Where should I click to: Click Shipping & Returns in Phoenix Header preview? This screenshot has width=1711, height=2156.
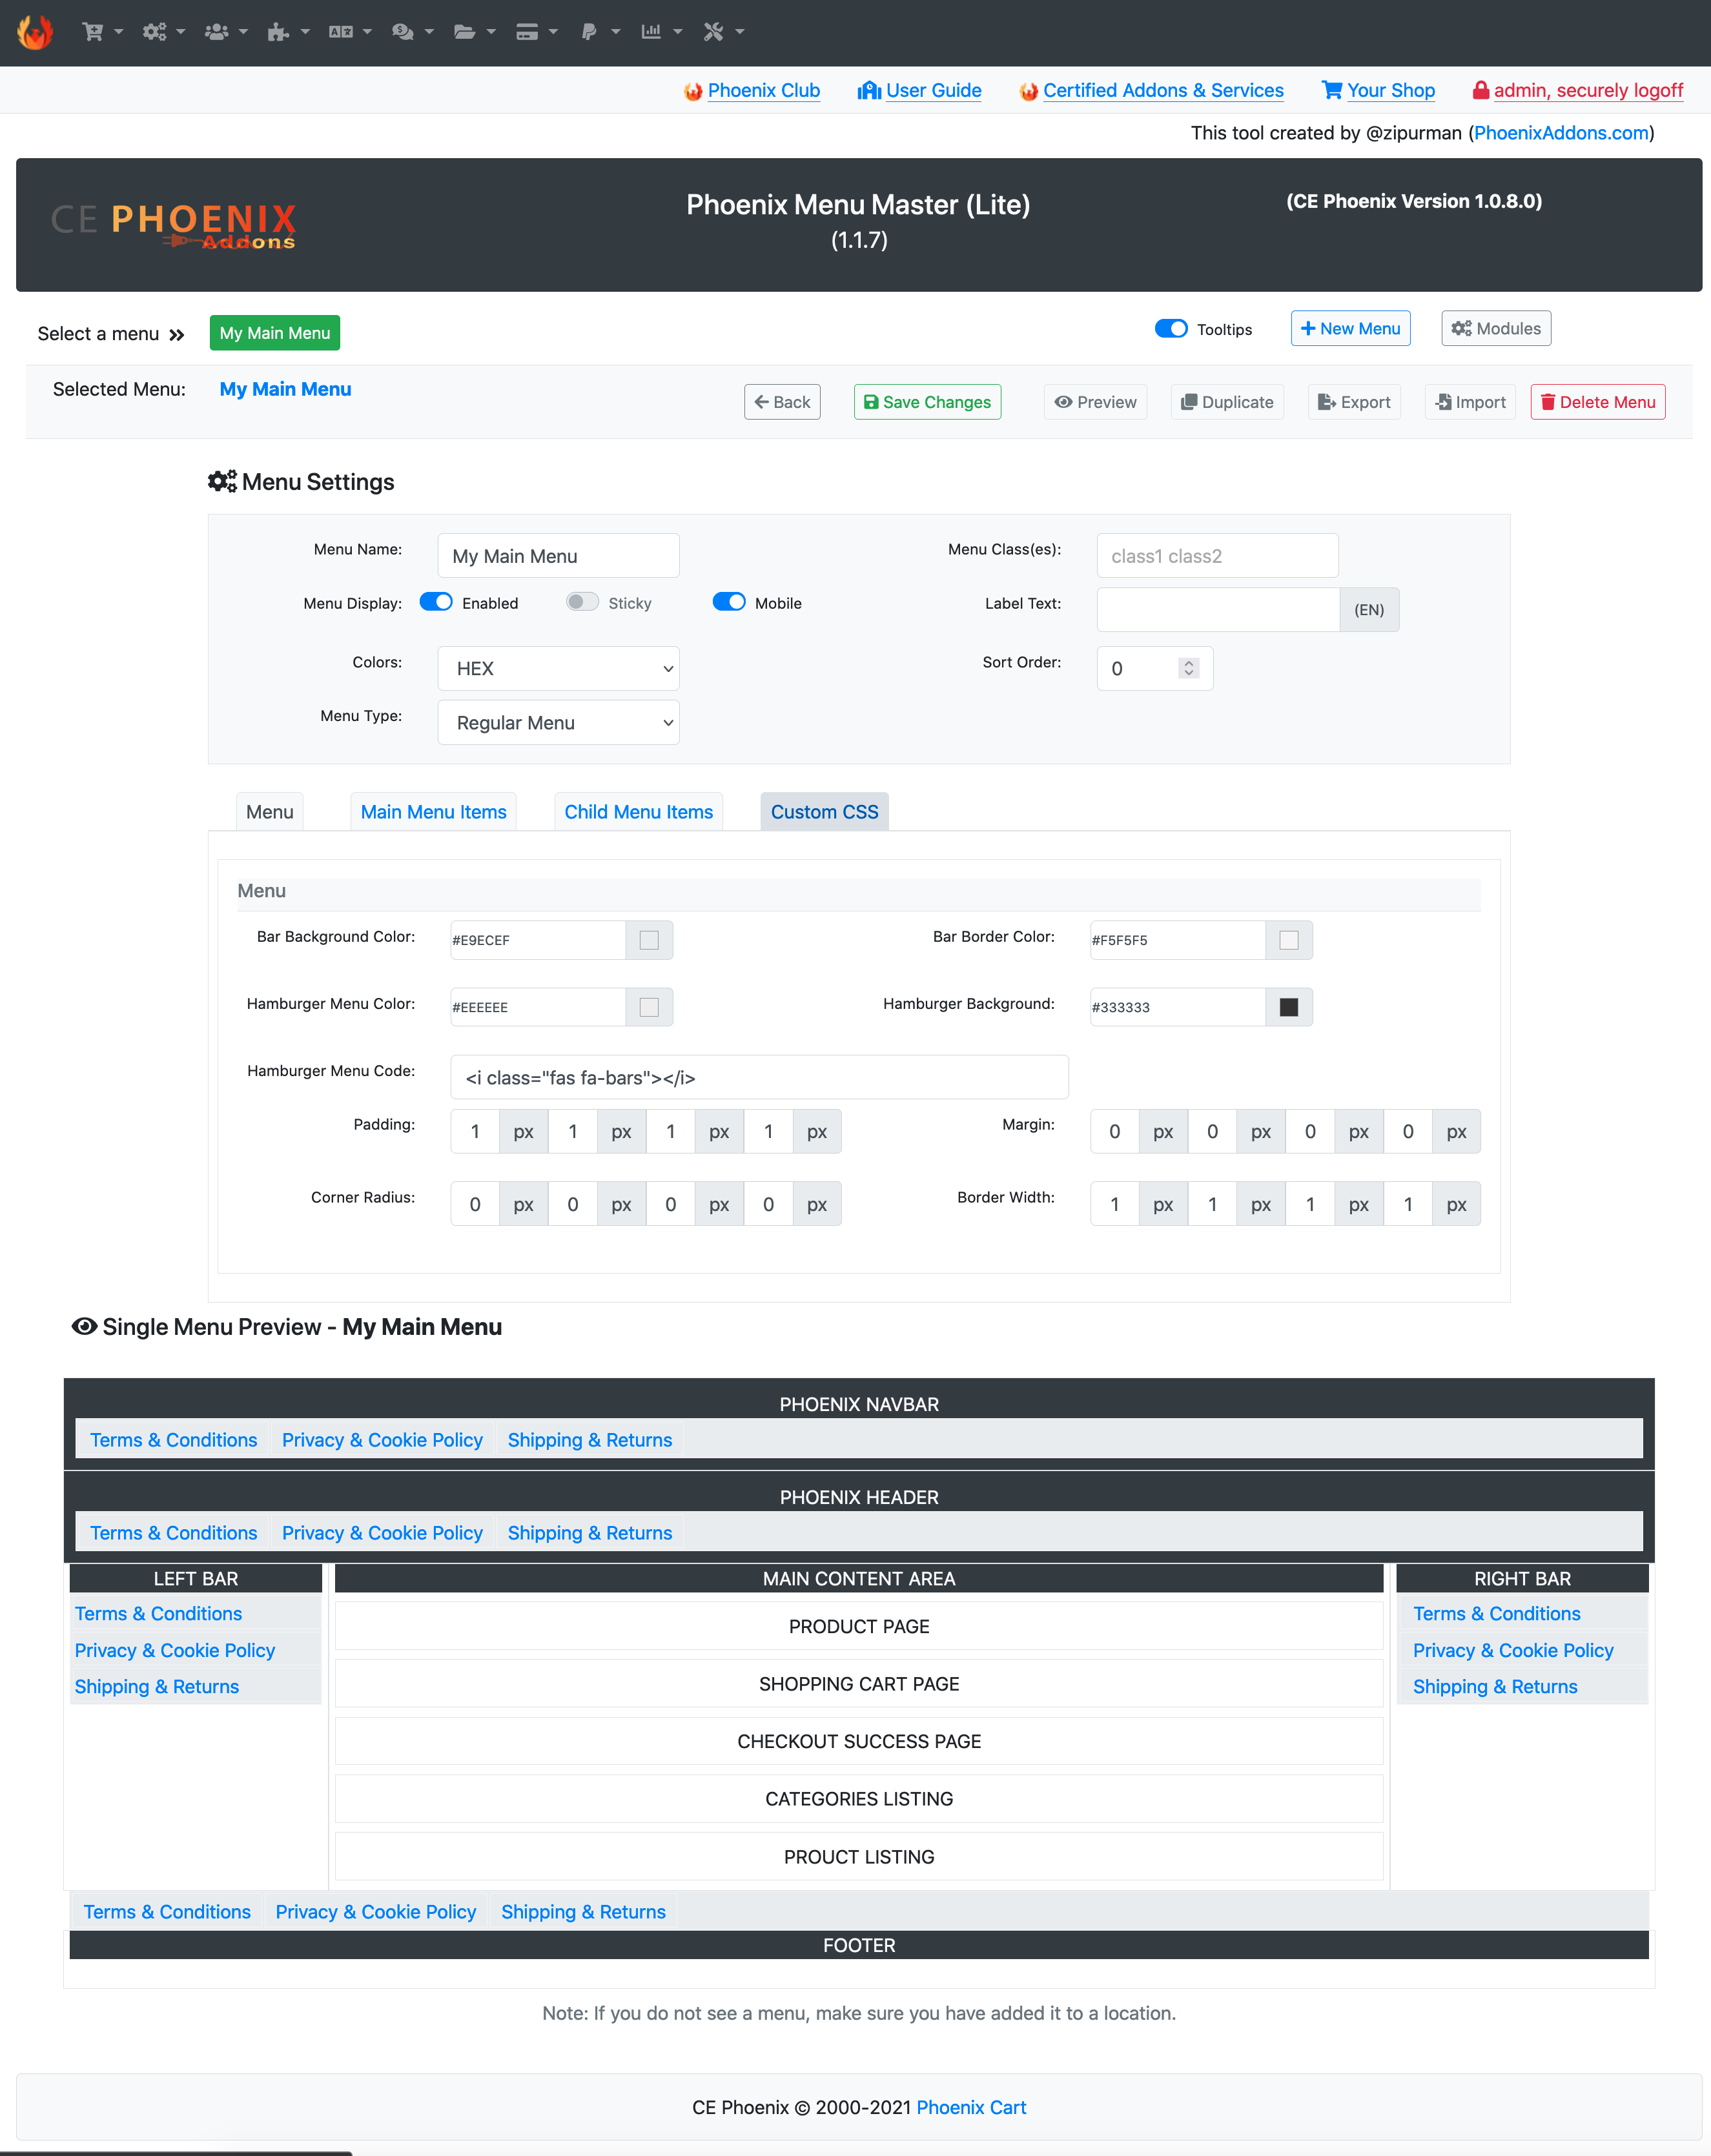(x=589, y=1532)
